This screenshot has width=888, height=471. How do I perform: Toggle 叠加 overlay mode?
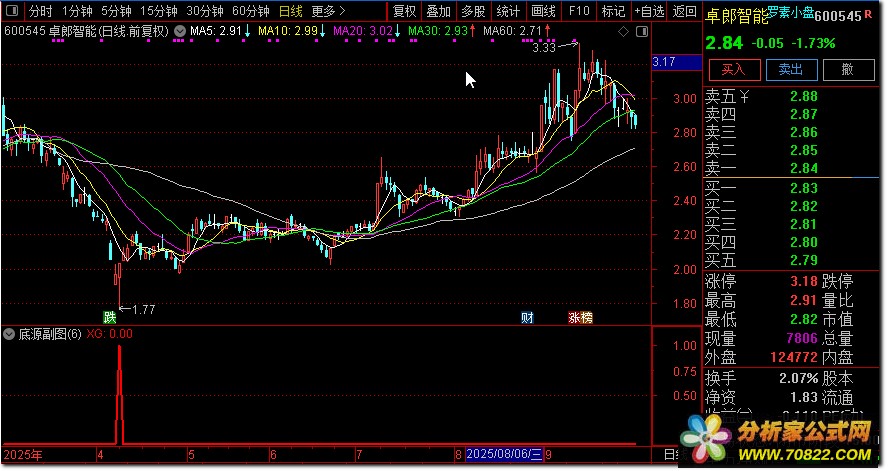click(x=438, y=12)
